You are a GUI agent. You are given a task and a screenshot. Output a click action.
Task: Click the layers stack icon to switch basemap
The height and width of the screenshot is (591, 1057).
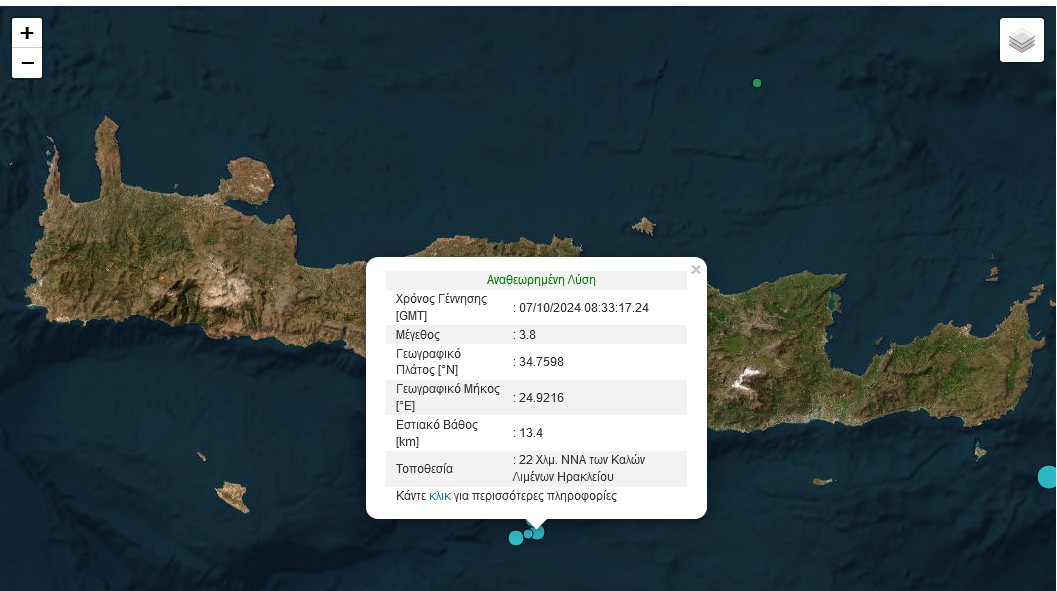click(x=1021, y=40)
